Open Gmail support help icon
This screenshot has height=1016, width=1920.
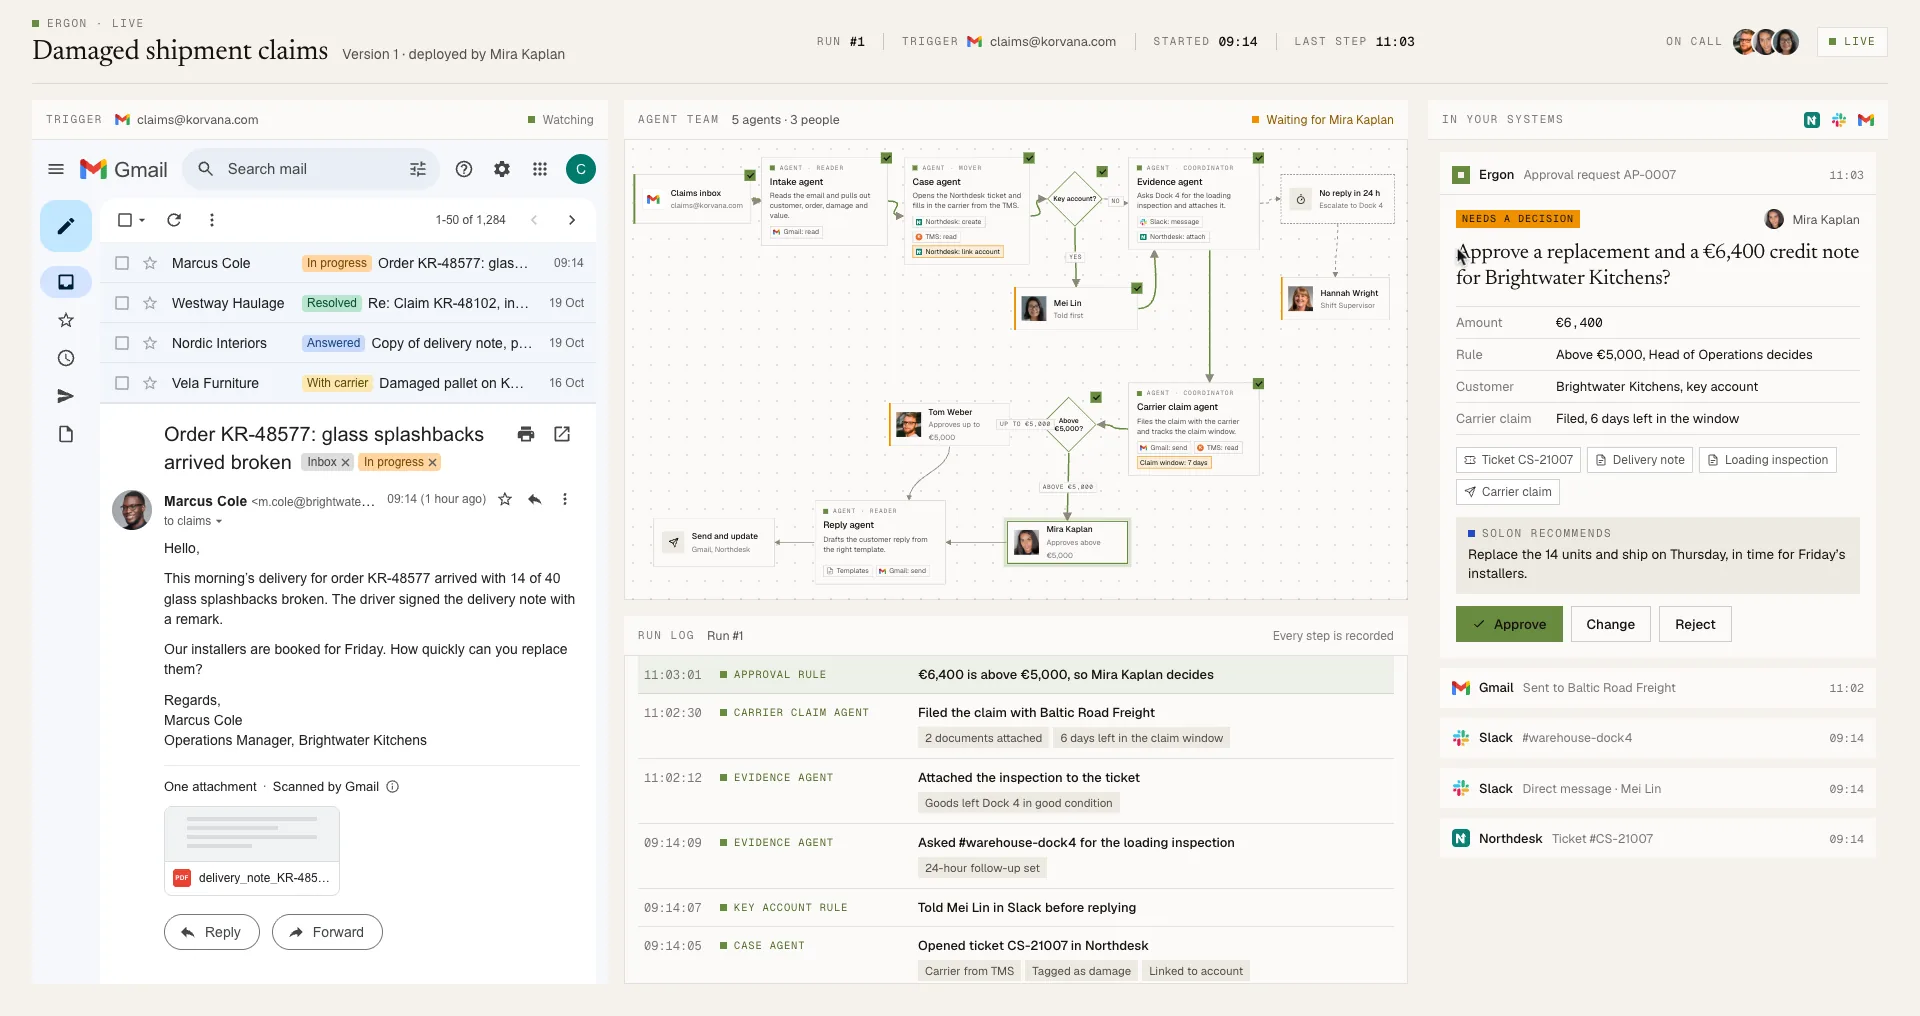click(x=464, y=169)
